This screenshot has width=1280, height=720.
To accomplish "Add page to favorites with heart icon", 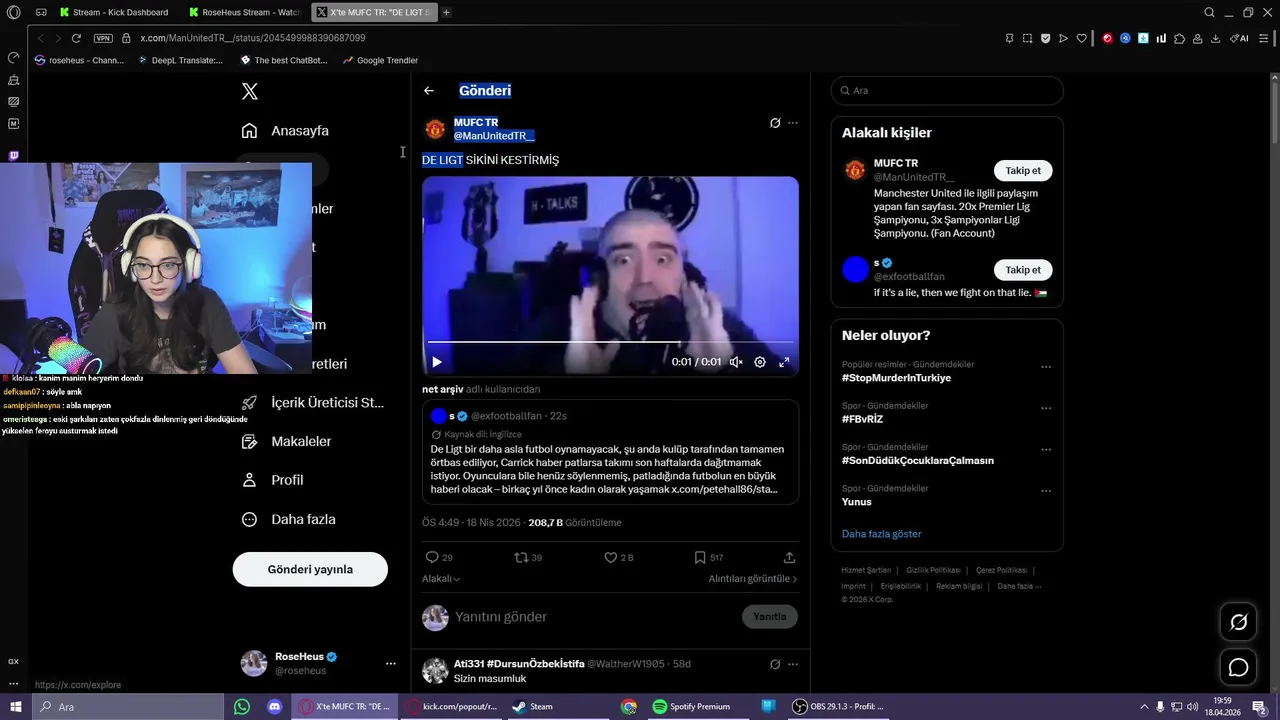I will [1081, 38].
